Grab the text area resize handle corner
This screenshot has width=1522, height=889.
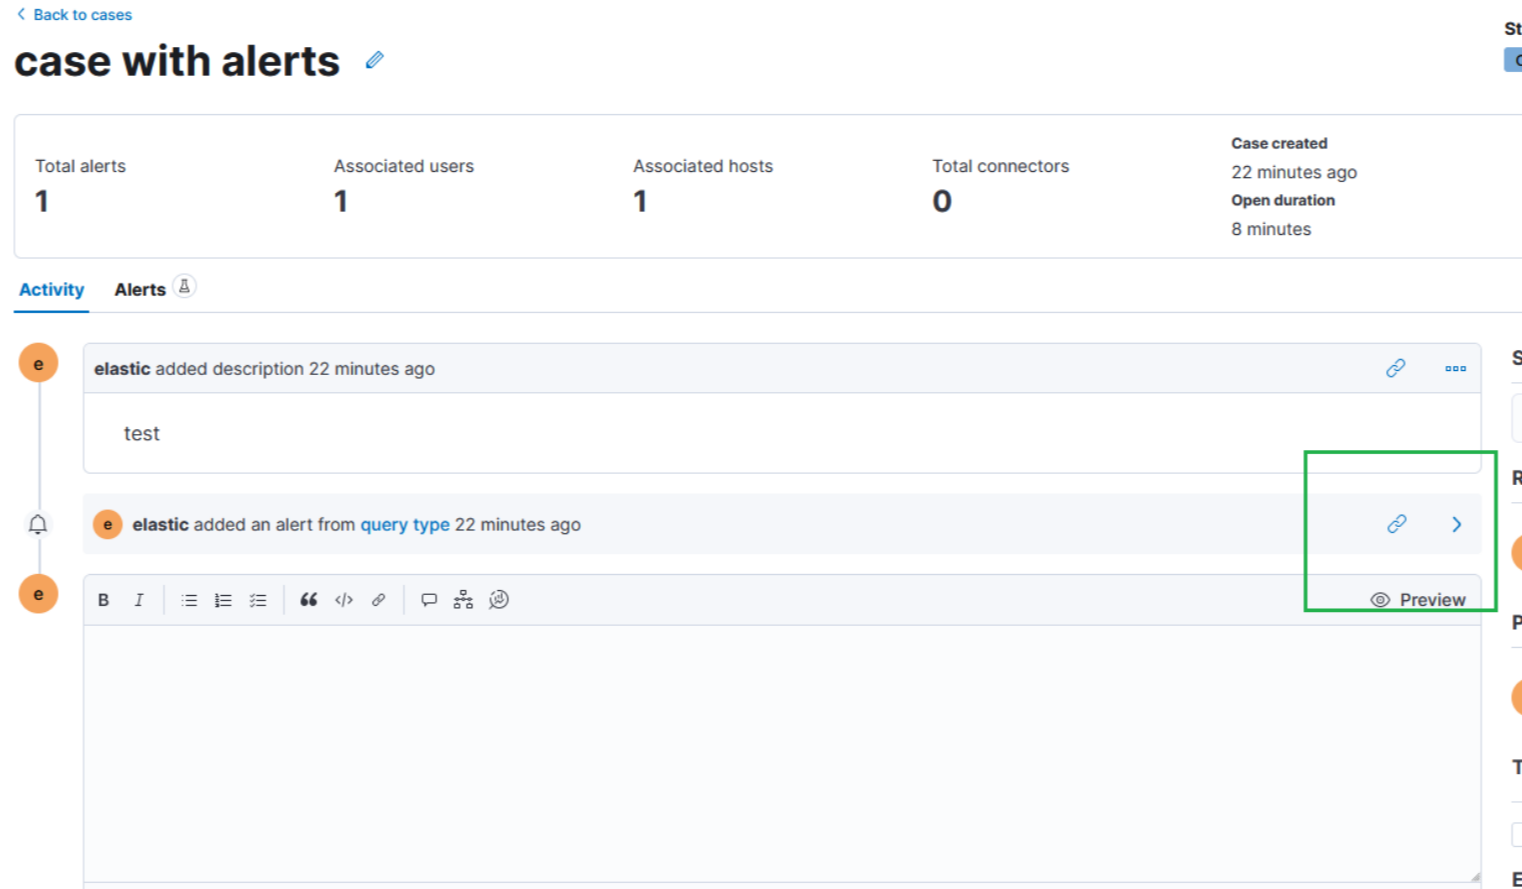pos(1474,876)
